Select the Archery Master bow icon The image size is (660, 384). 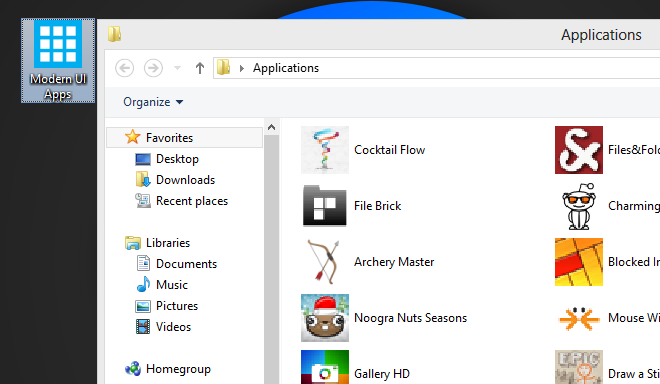(324, 262)
